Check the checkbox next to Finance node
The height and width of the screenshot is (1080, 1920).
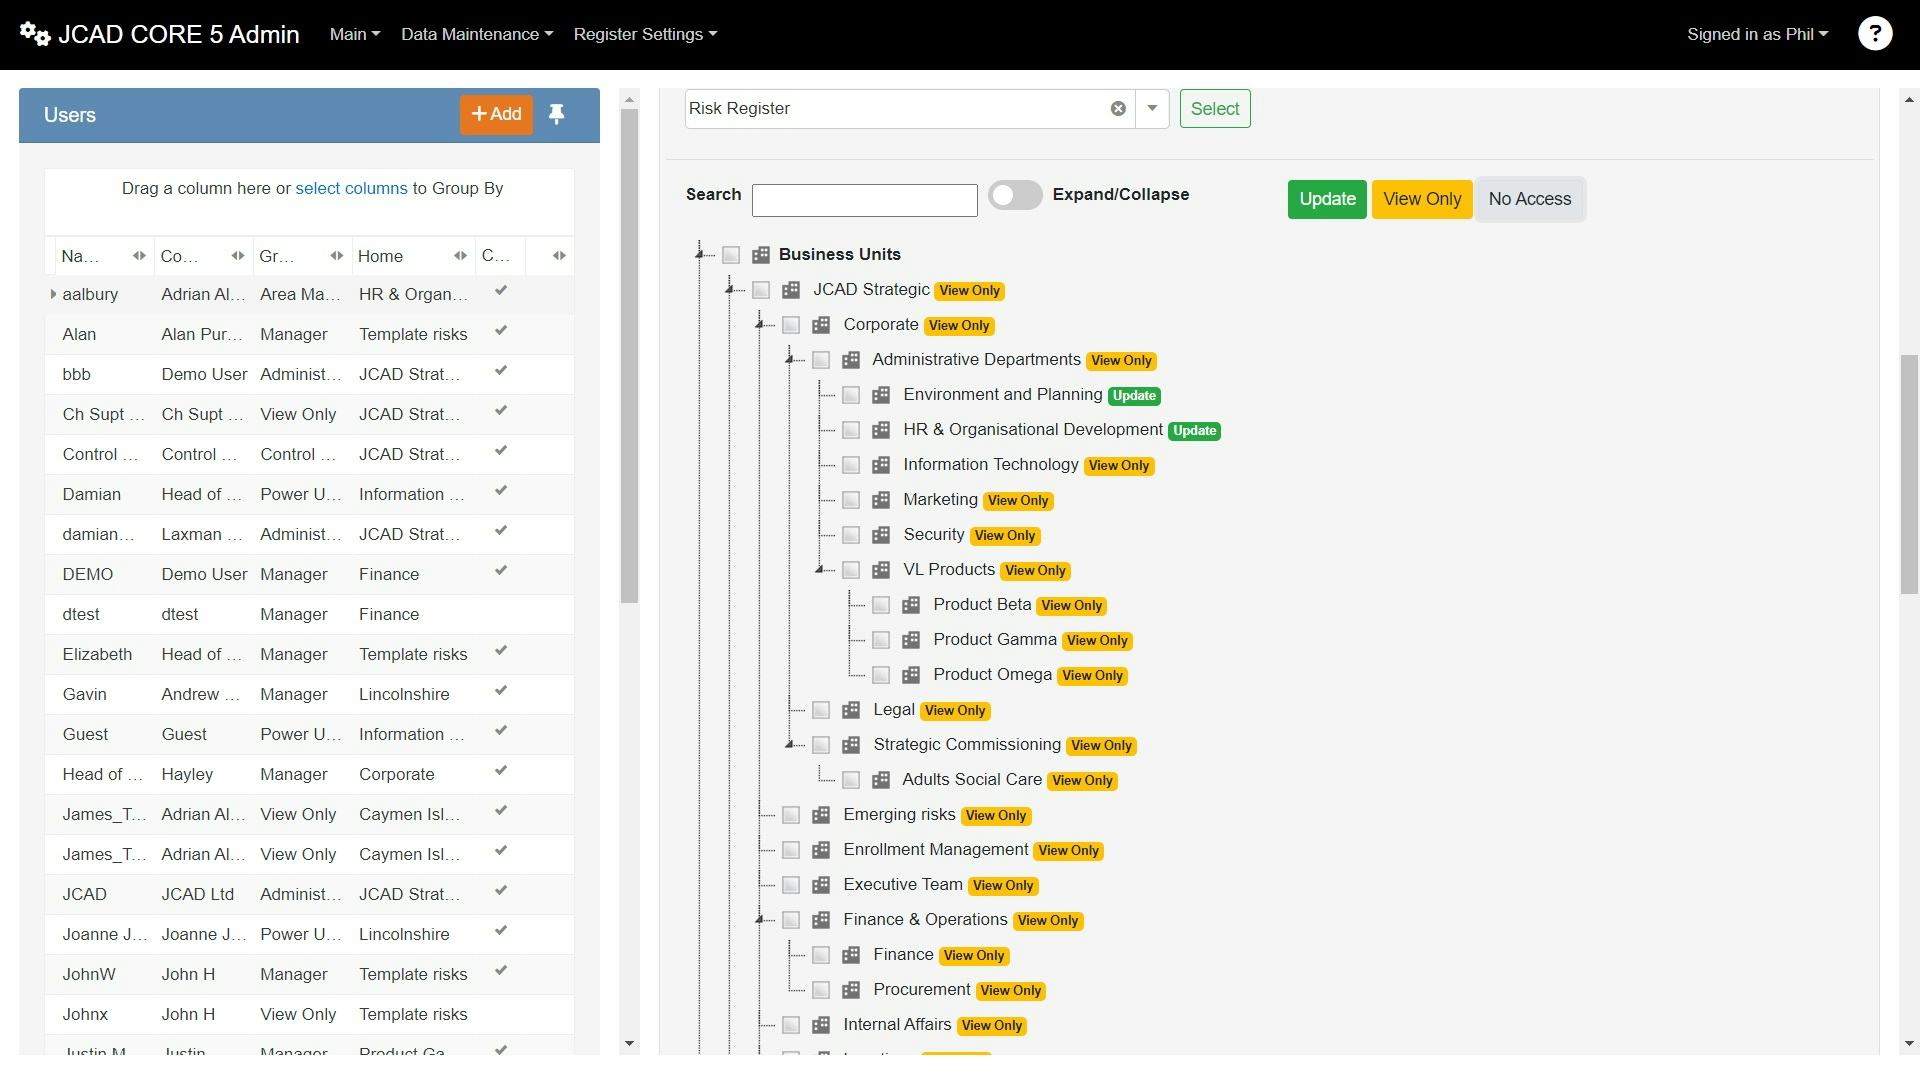(821, 955)
